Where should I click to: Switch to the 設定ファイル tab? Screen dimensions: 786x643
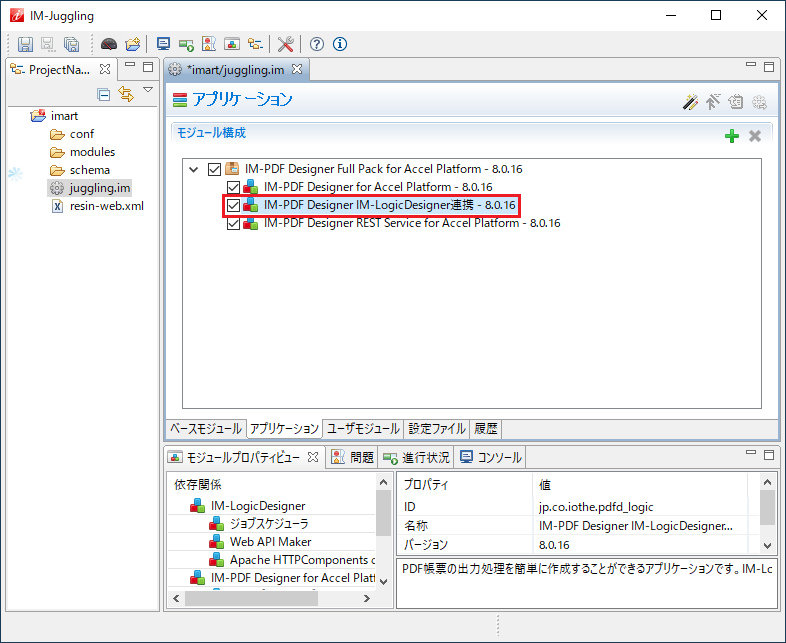tap(437, 428)
